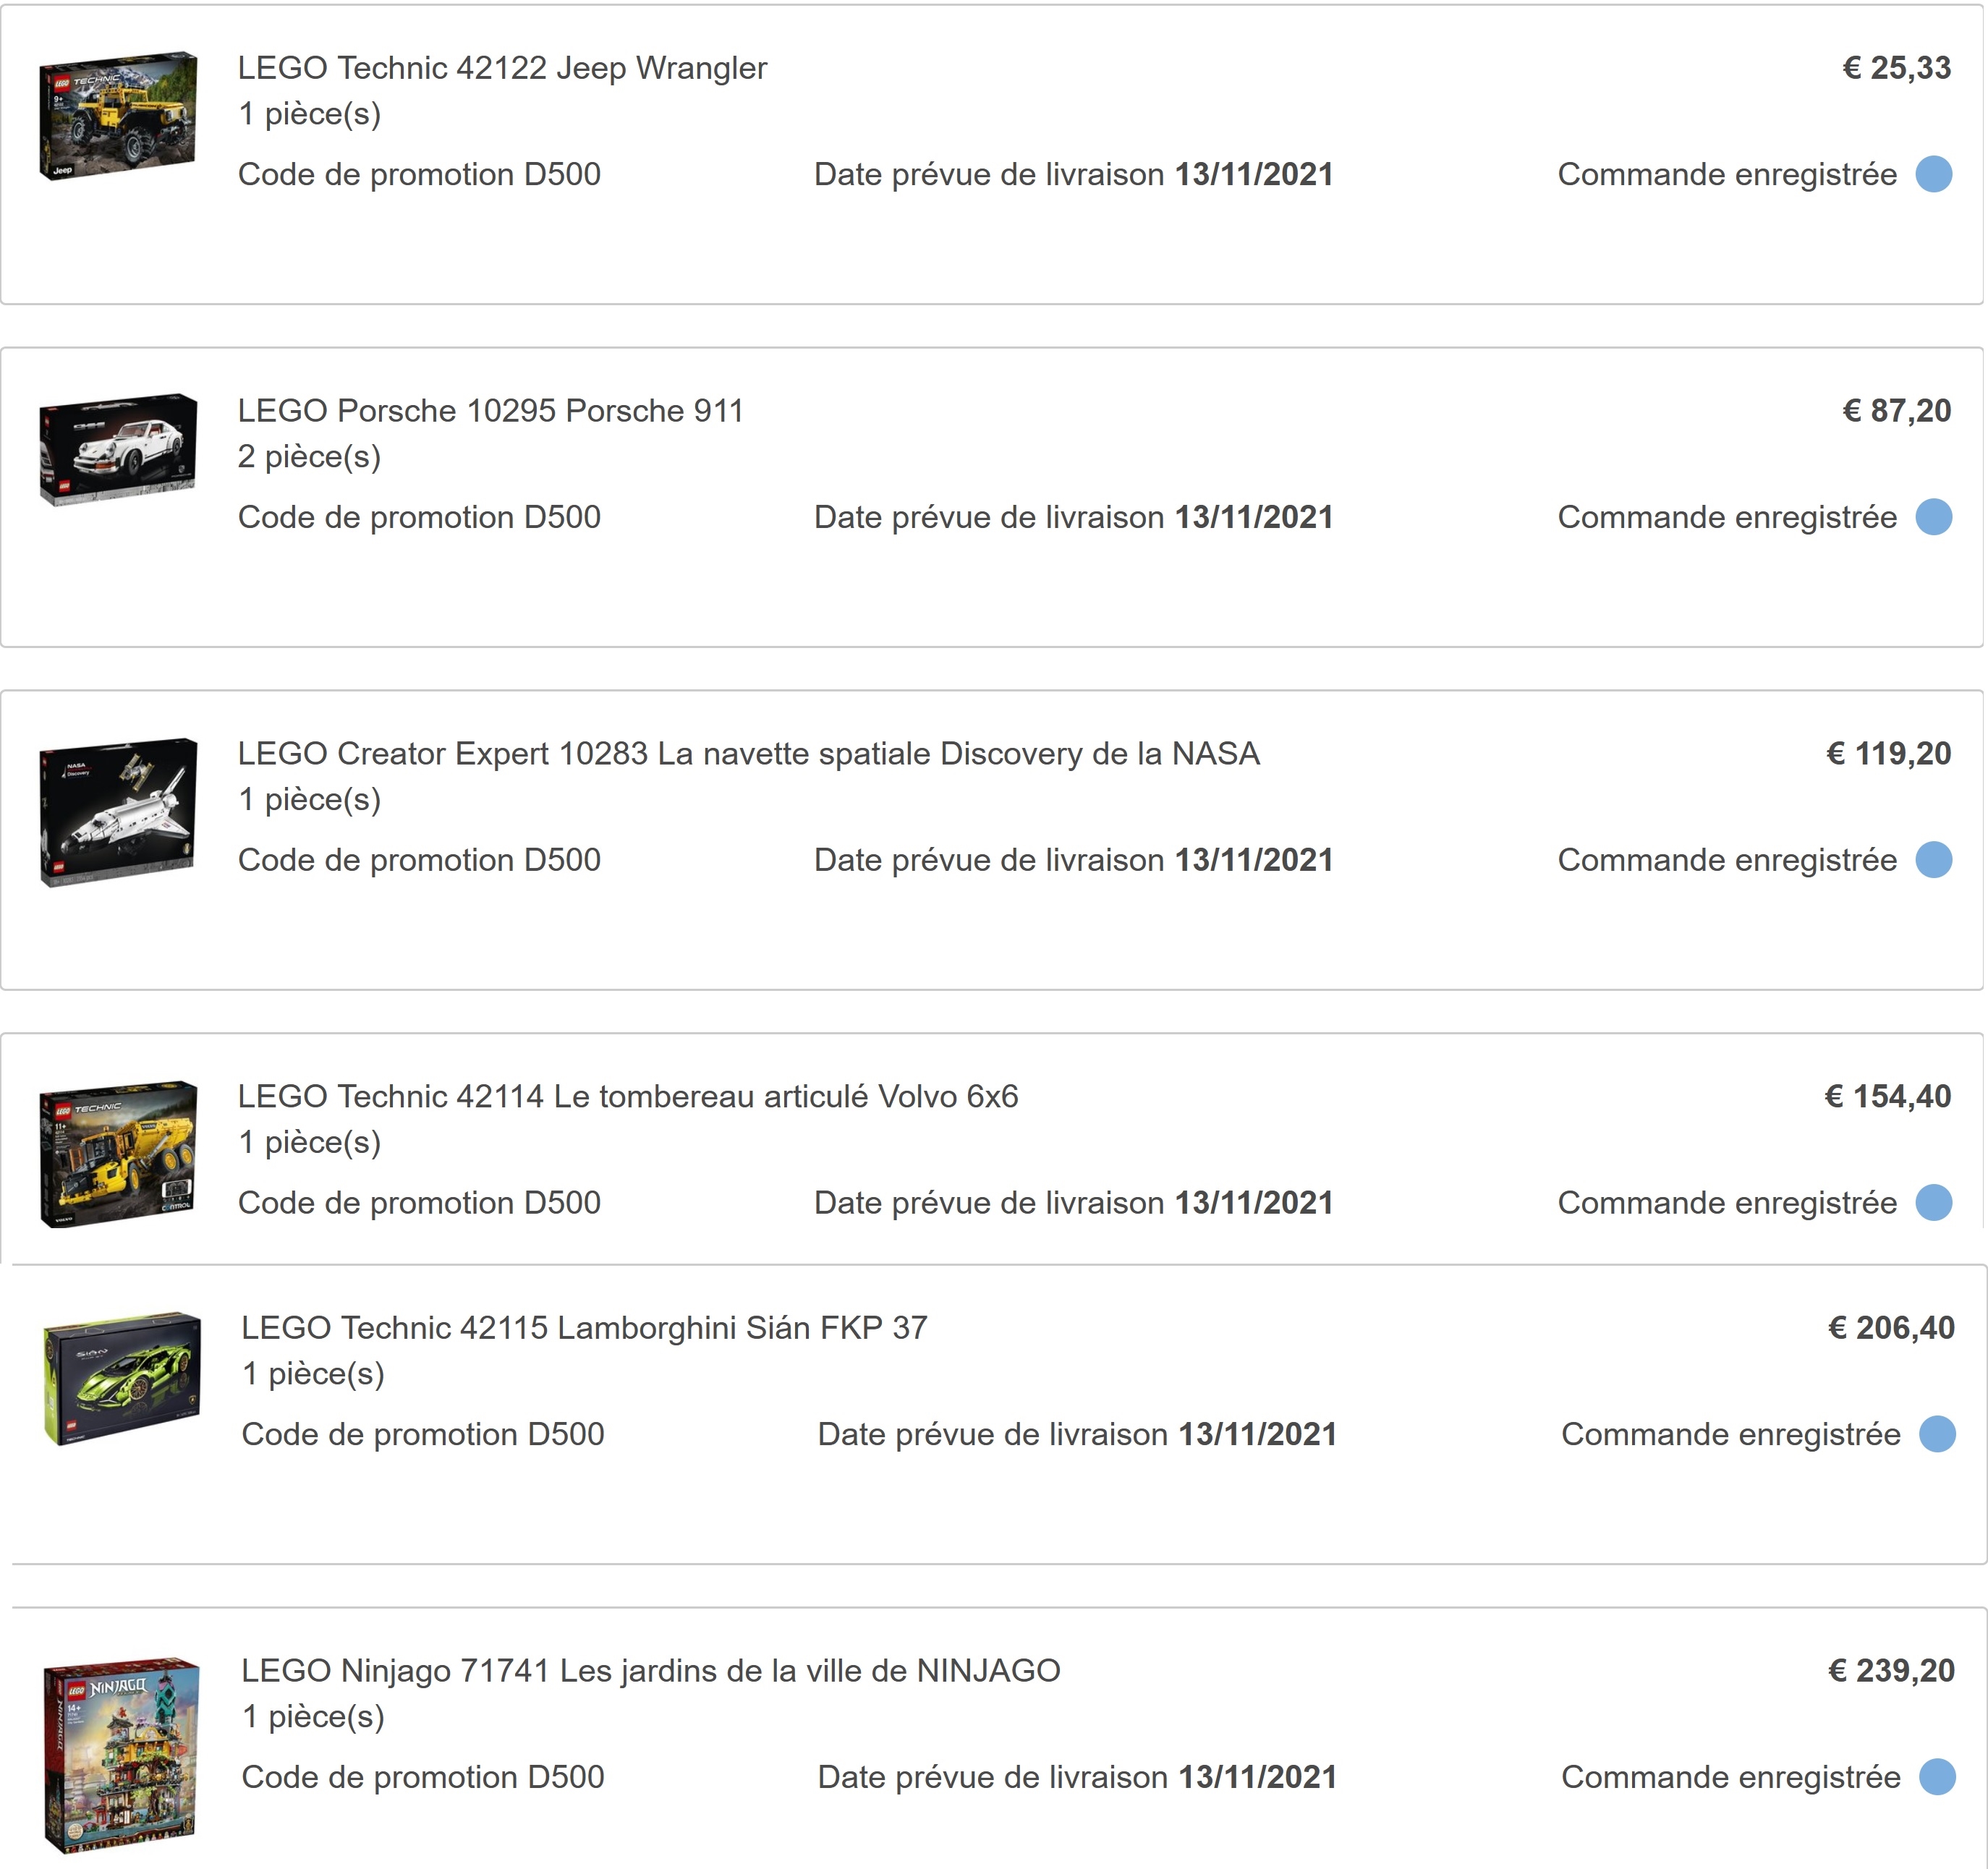The height and width of the screenshot is (1869, 1988).
Task: Click the Lamborghini Sián order status dot
Action: pyautogui.click(x=1938, y=1434)
